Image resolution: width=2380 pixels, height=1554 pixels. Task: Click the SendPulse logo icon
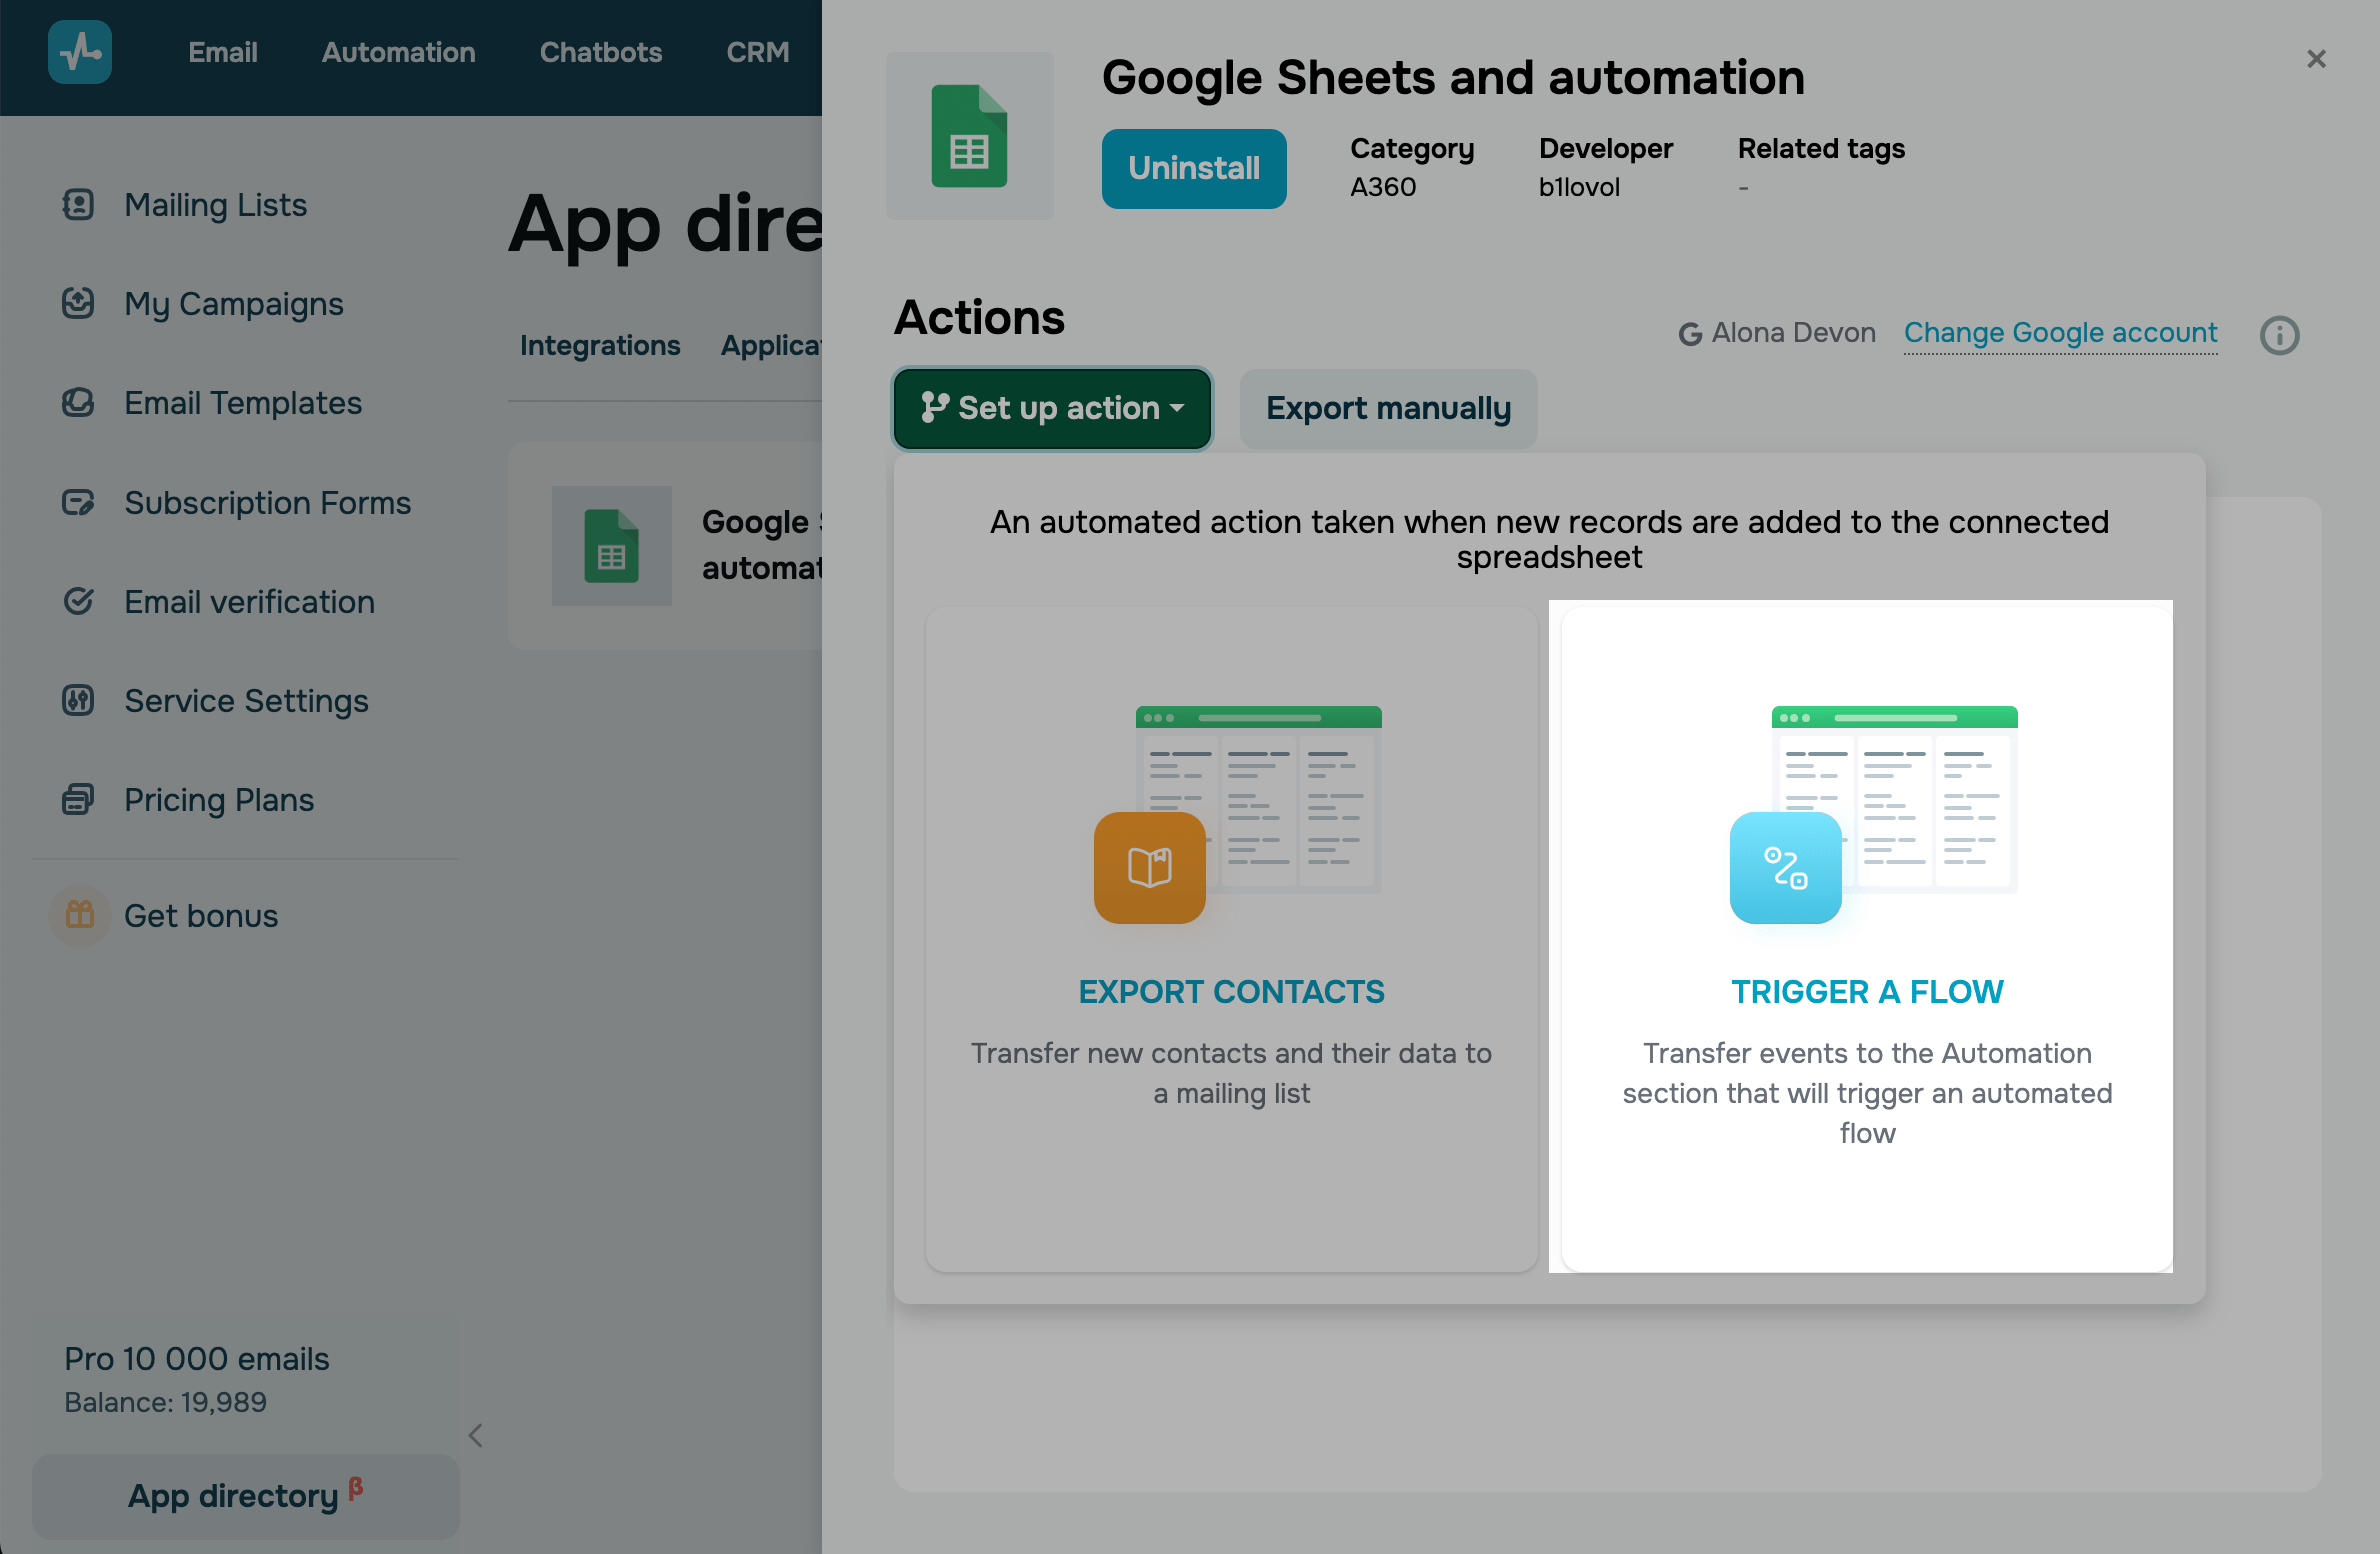point(79,52)
